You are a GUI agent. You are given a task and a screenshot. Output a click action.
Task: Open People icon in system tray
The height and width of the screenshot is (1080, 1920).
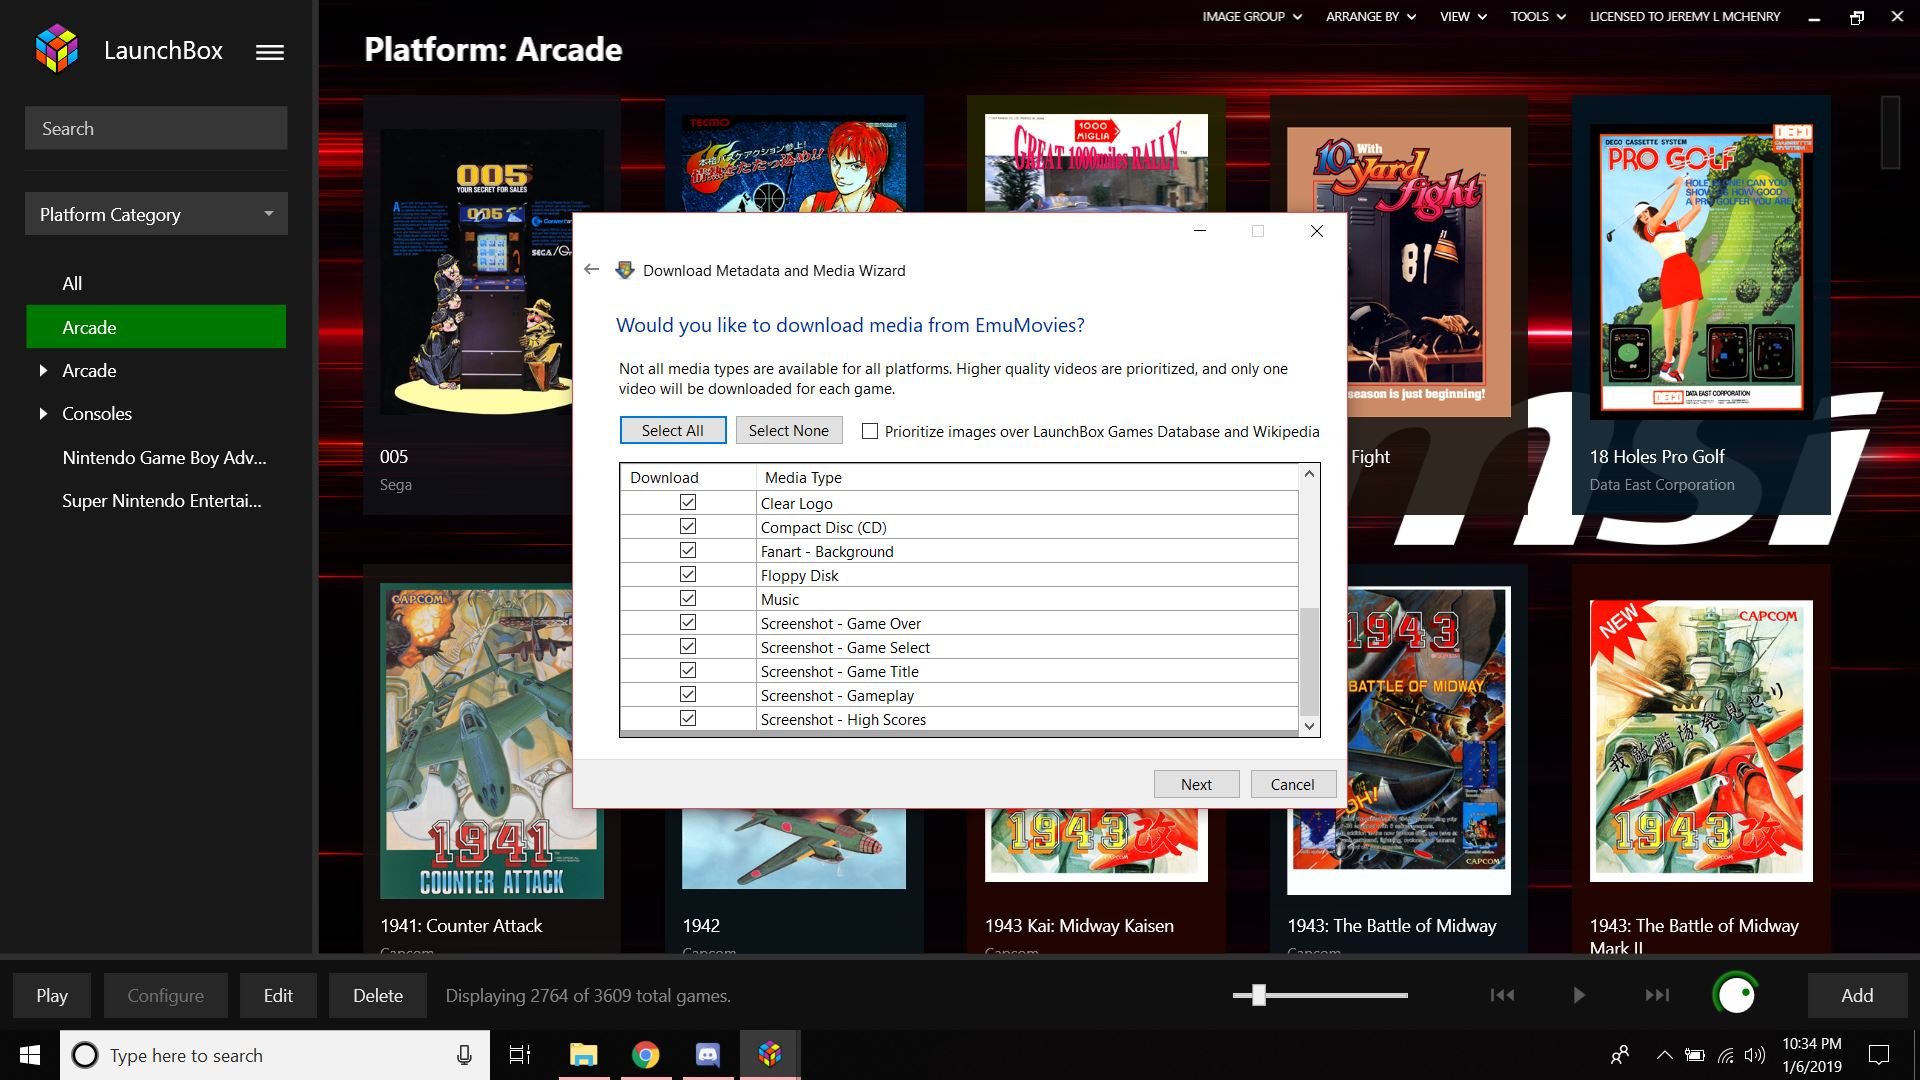point(1620,1055)
